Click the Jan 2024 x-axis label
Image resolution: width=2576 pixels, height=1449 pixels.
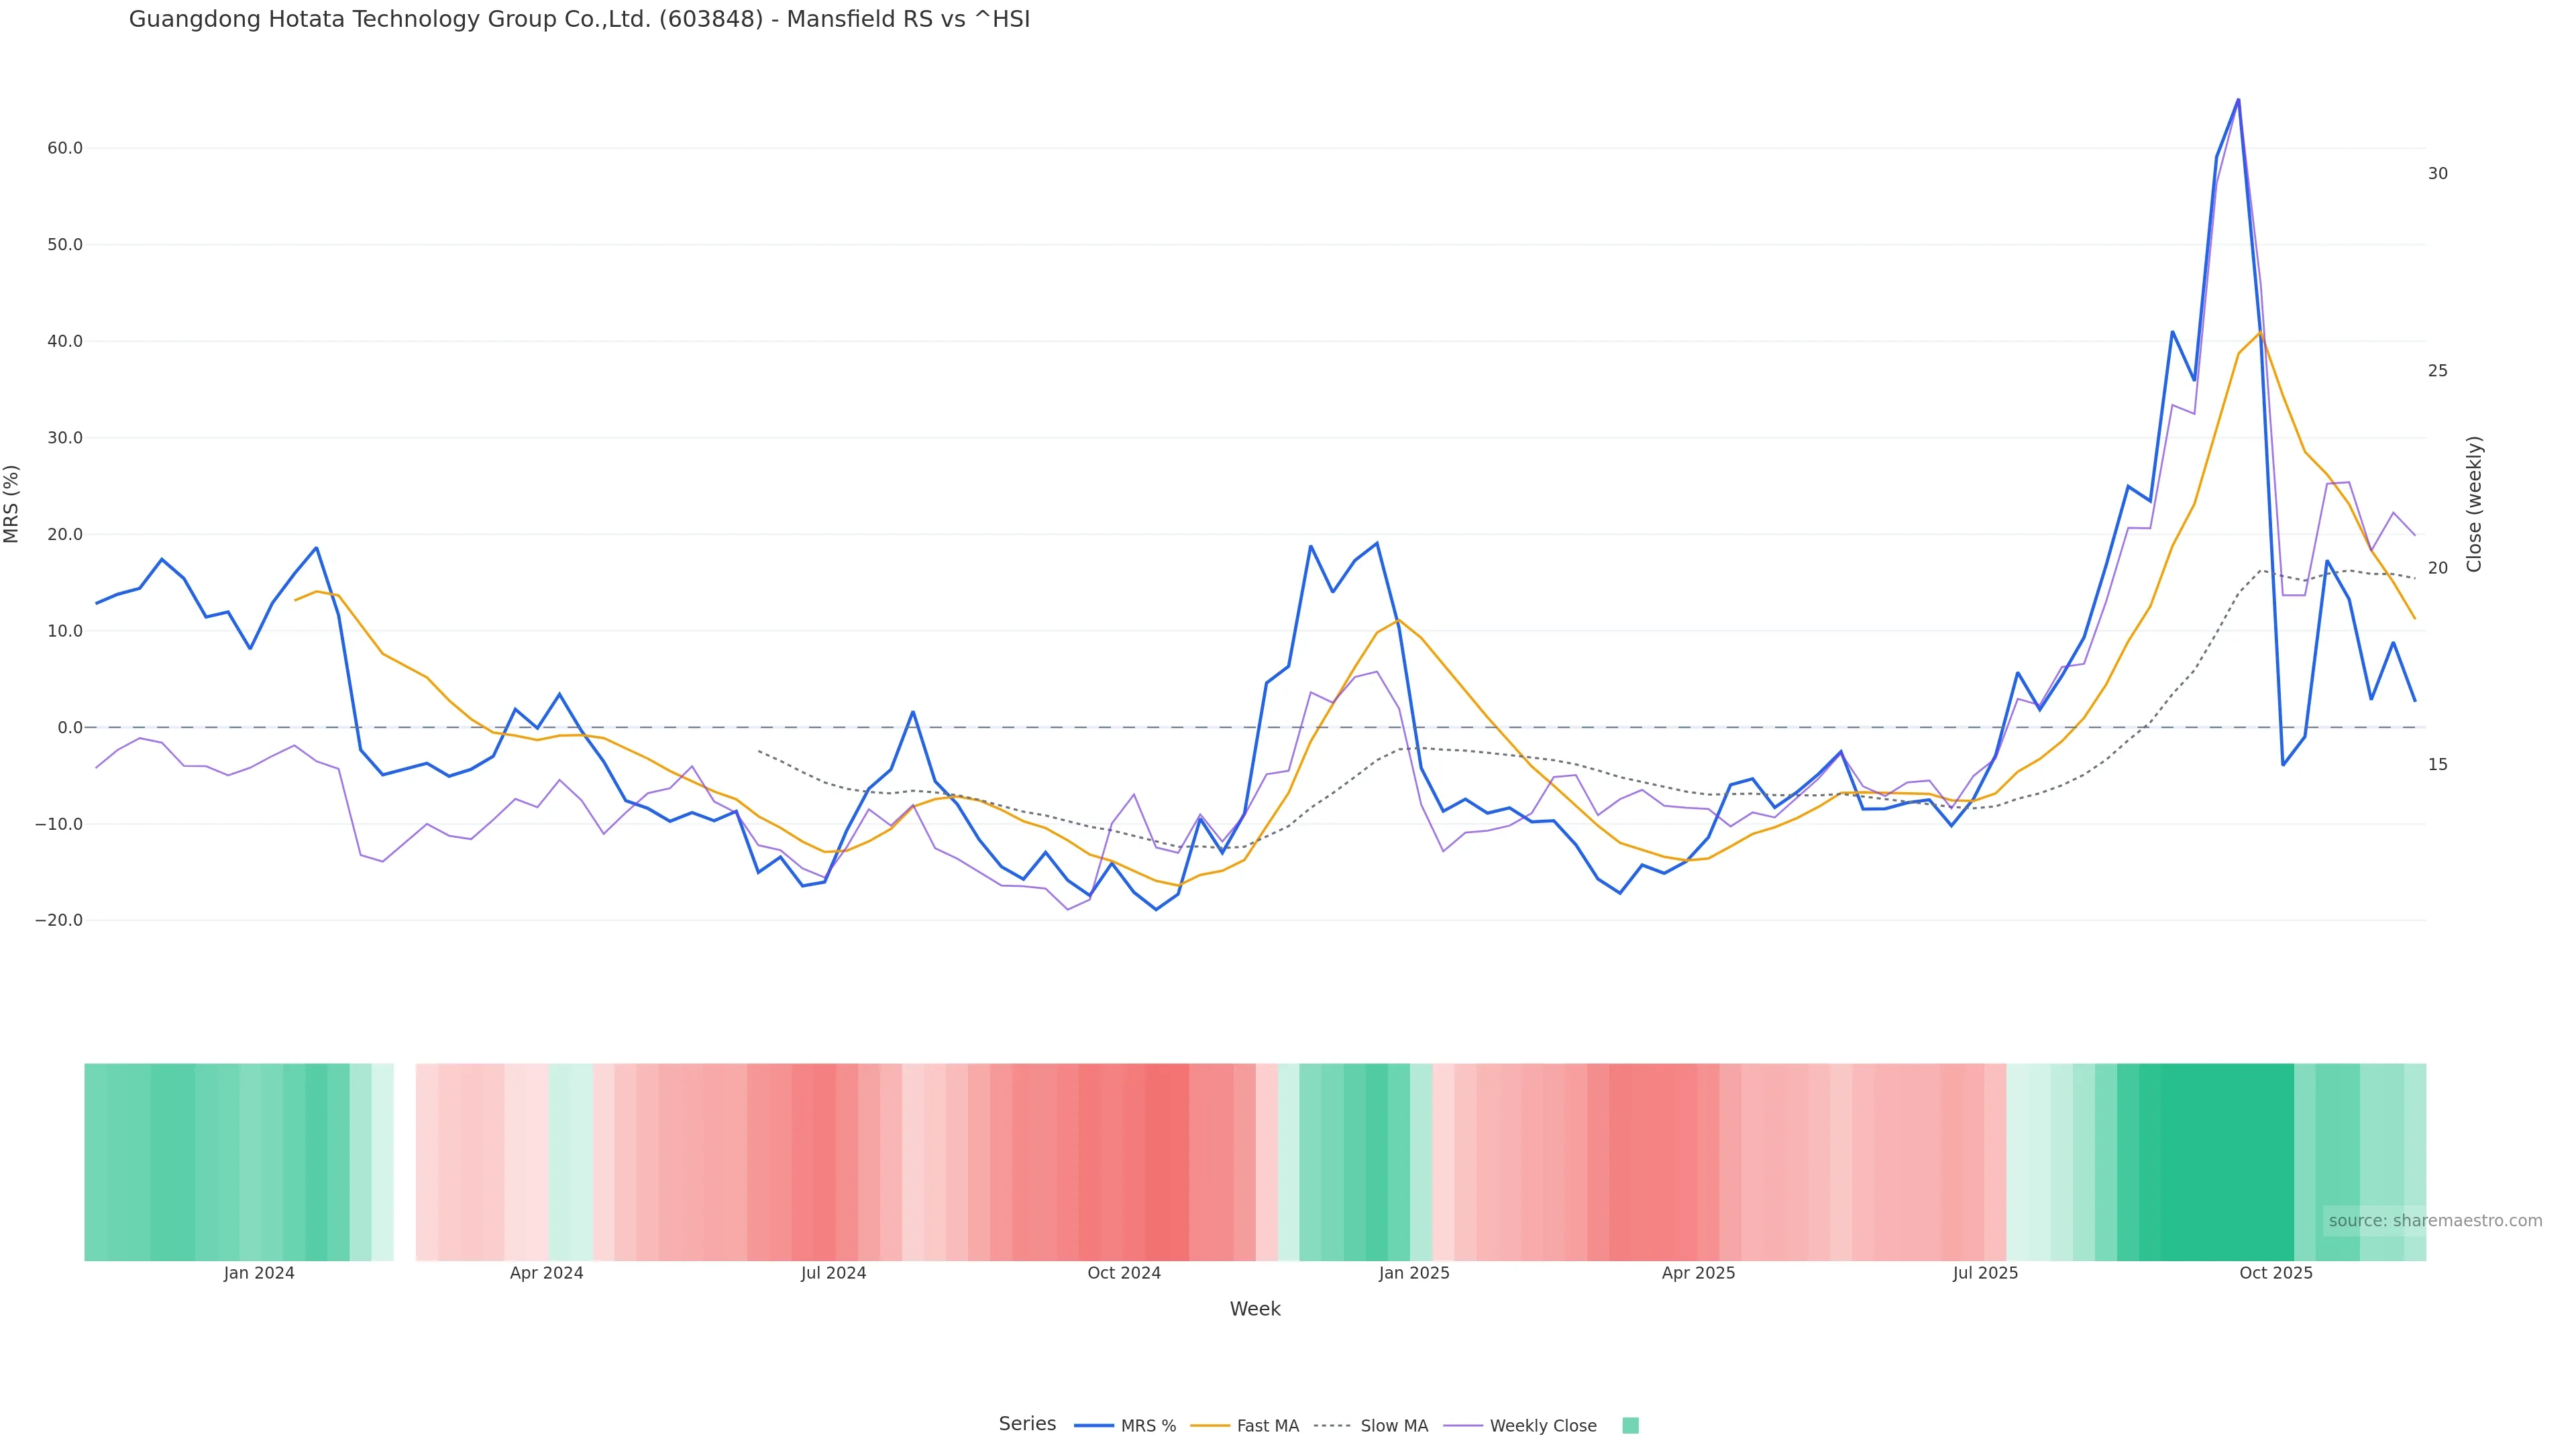pyautogui.click(x=259, y=1273)
